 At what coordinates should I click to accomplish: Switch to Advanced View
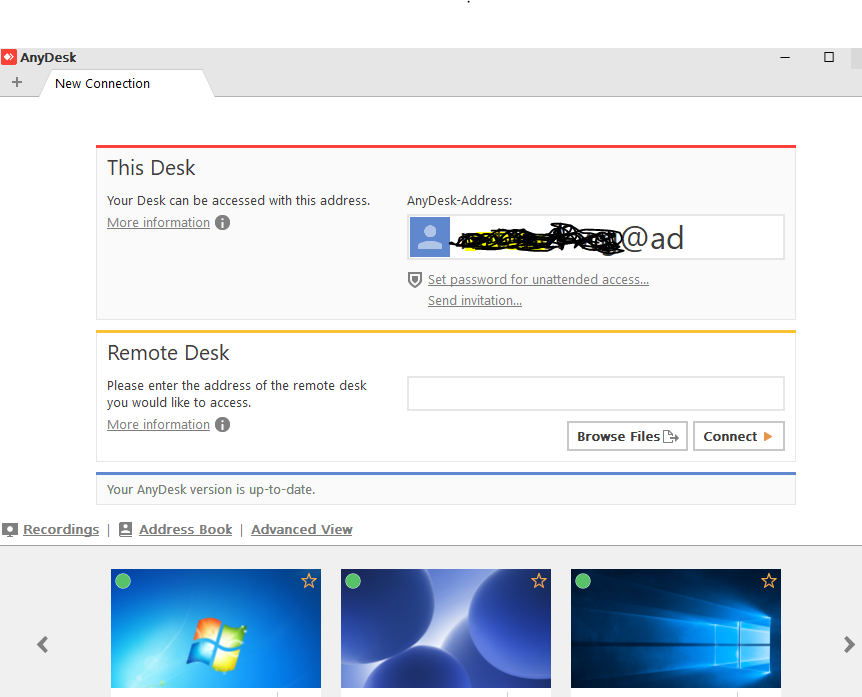(x=302, y=529)
